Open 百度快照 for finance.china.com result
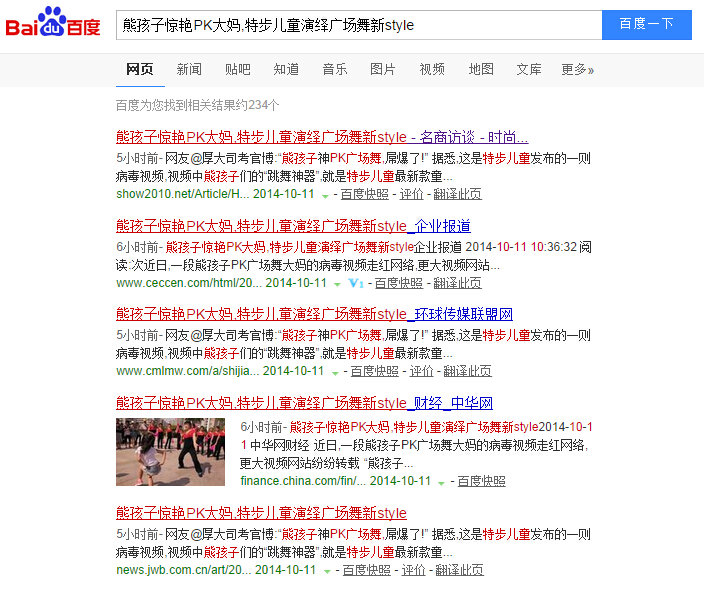Image resolution: width=704 pixels, height=589 pixels. (481, 481)
